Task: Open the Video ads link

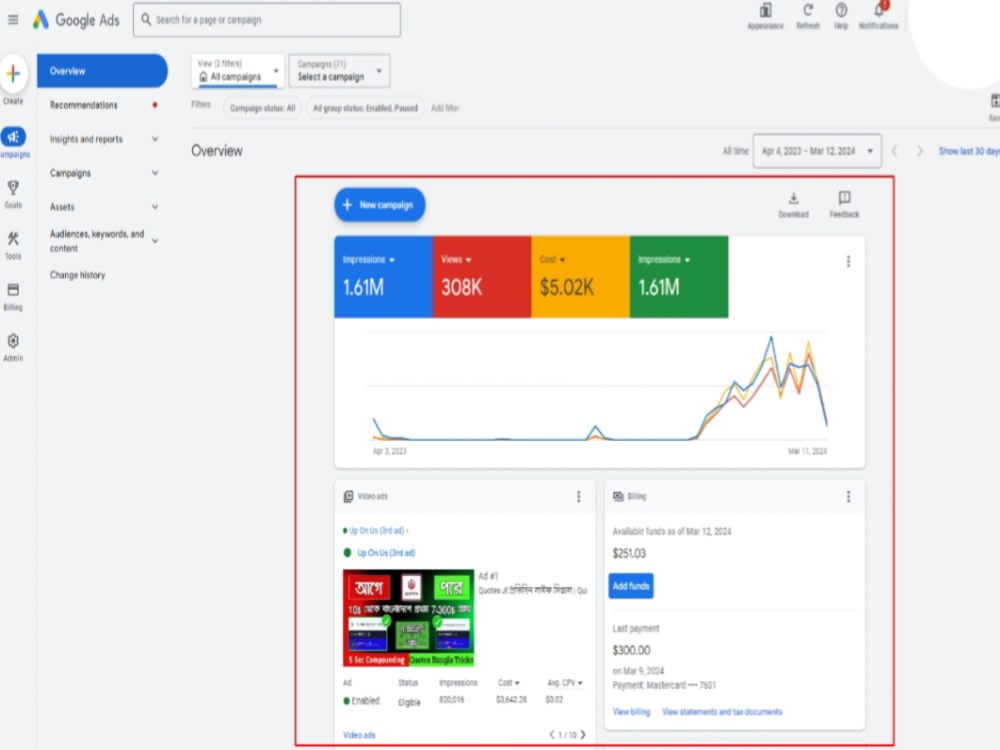Action: point(359,735)
